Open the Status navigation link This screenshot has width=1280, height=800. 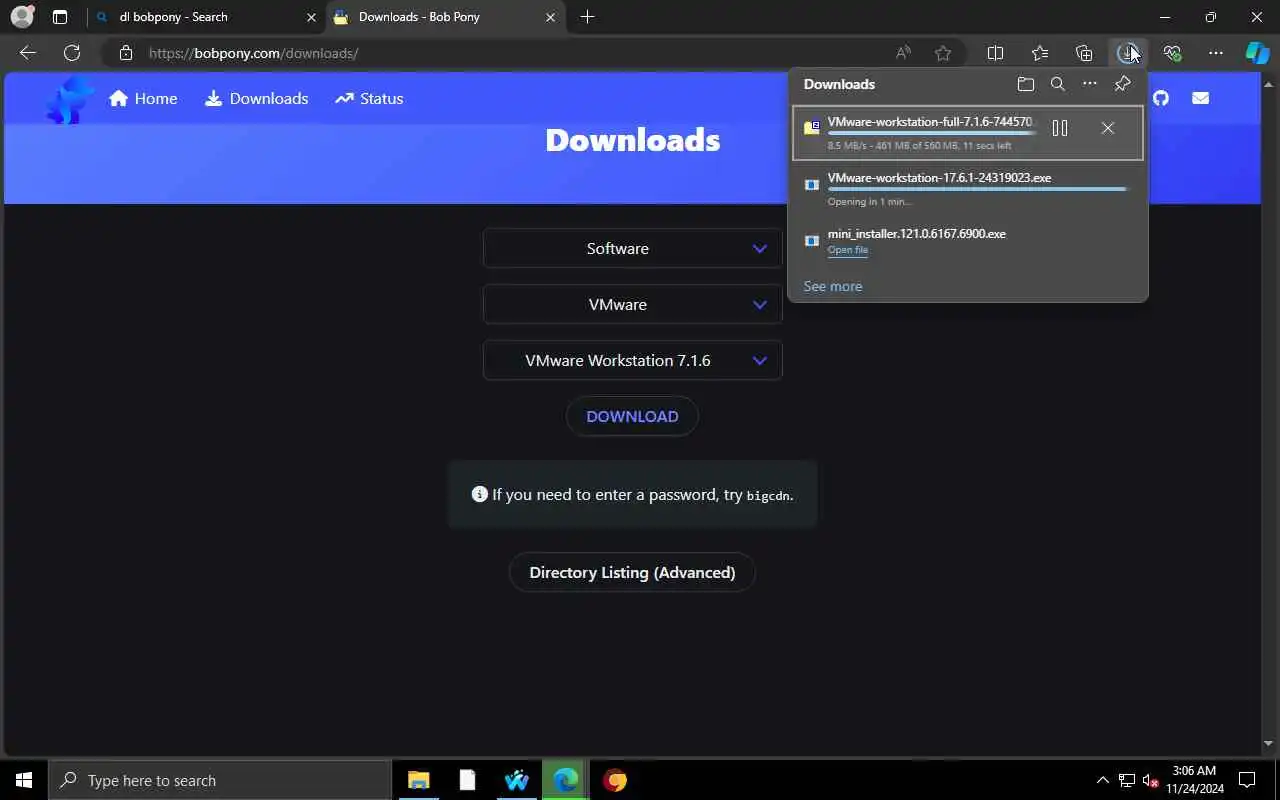pyautogui.click(x=369, y=98)
